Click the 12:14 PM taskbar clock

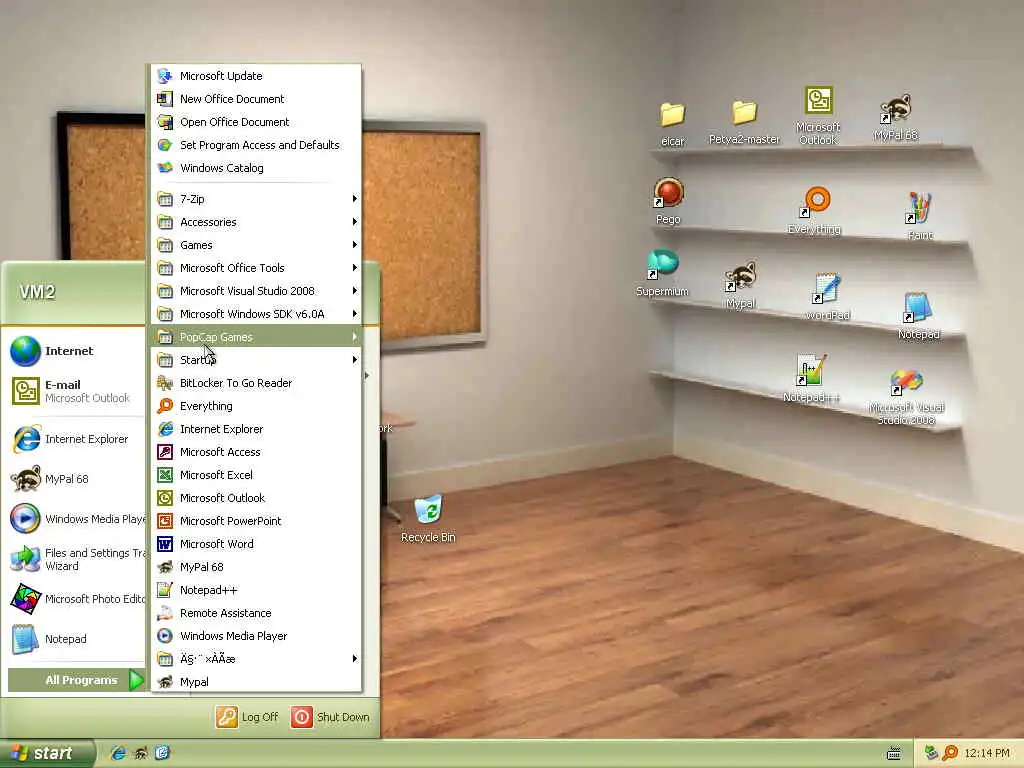click(x=987, y=753)
